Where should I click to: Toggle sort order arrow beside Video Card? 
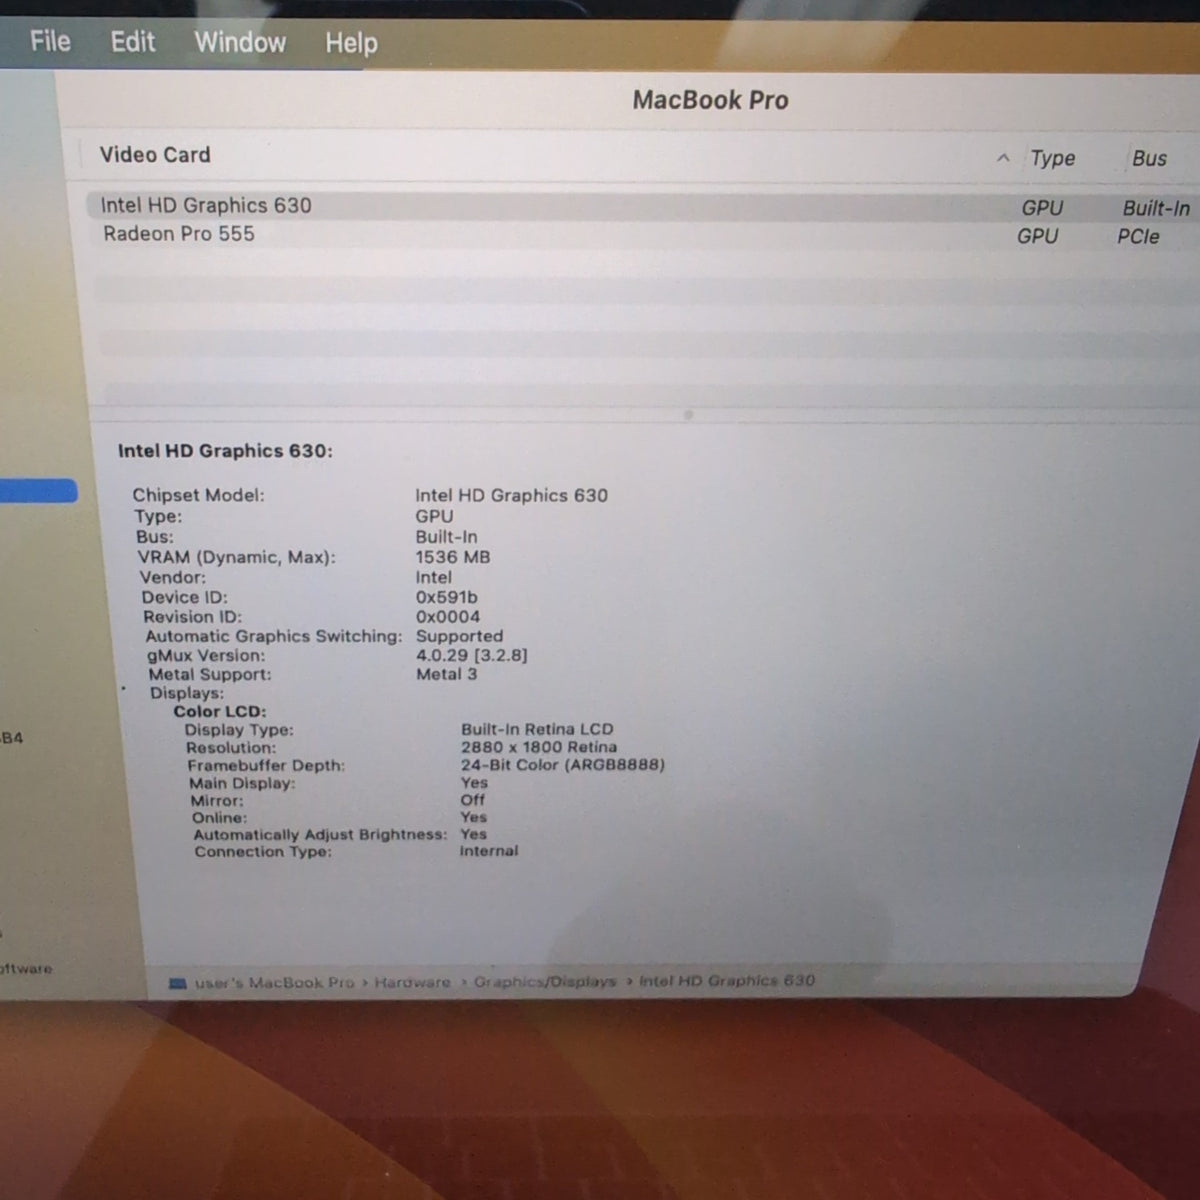tap(1003, 158)
